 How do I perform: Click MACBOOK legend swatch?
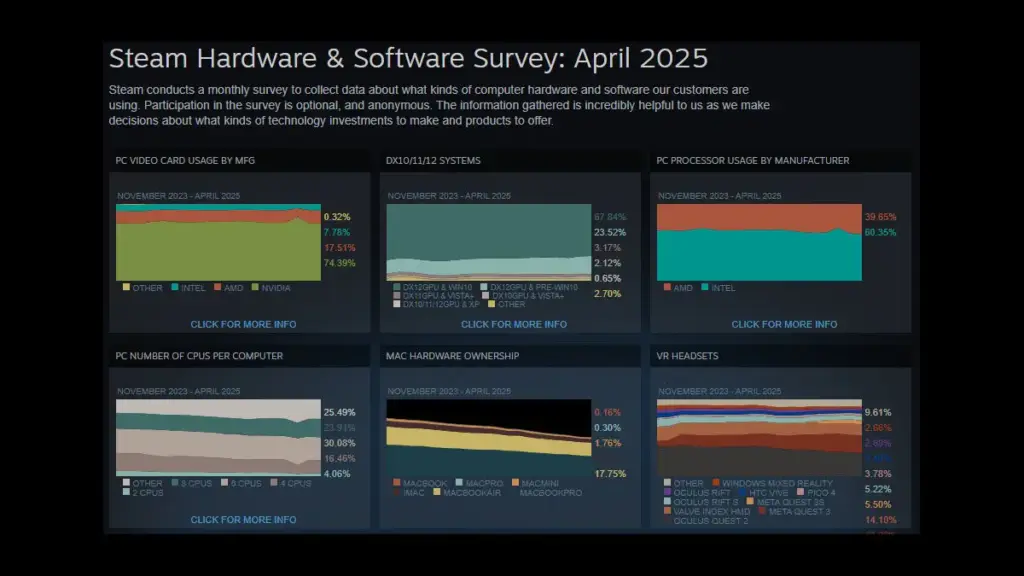396,483
